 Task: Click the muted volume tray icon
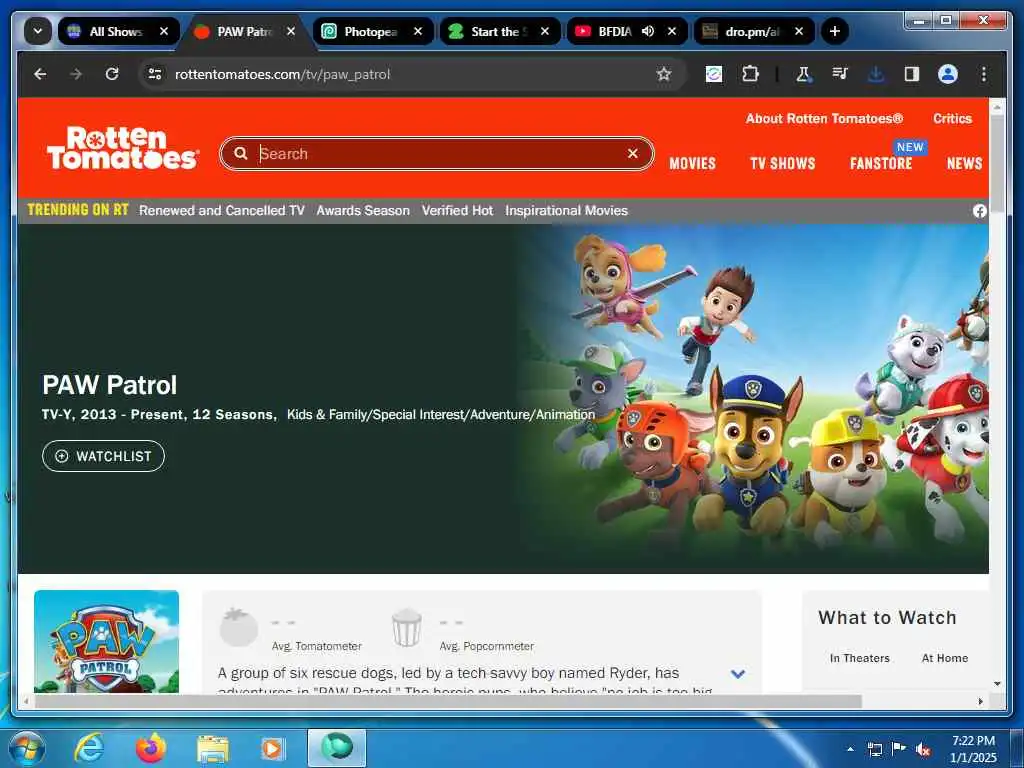pos(923,750)
